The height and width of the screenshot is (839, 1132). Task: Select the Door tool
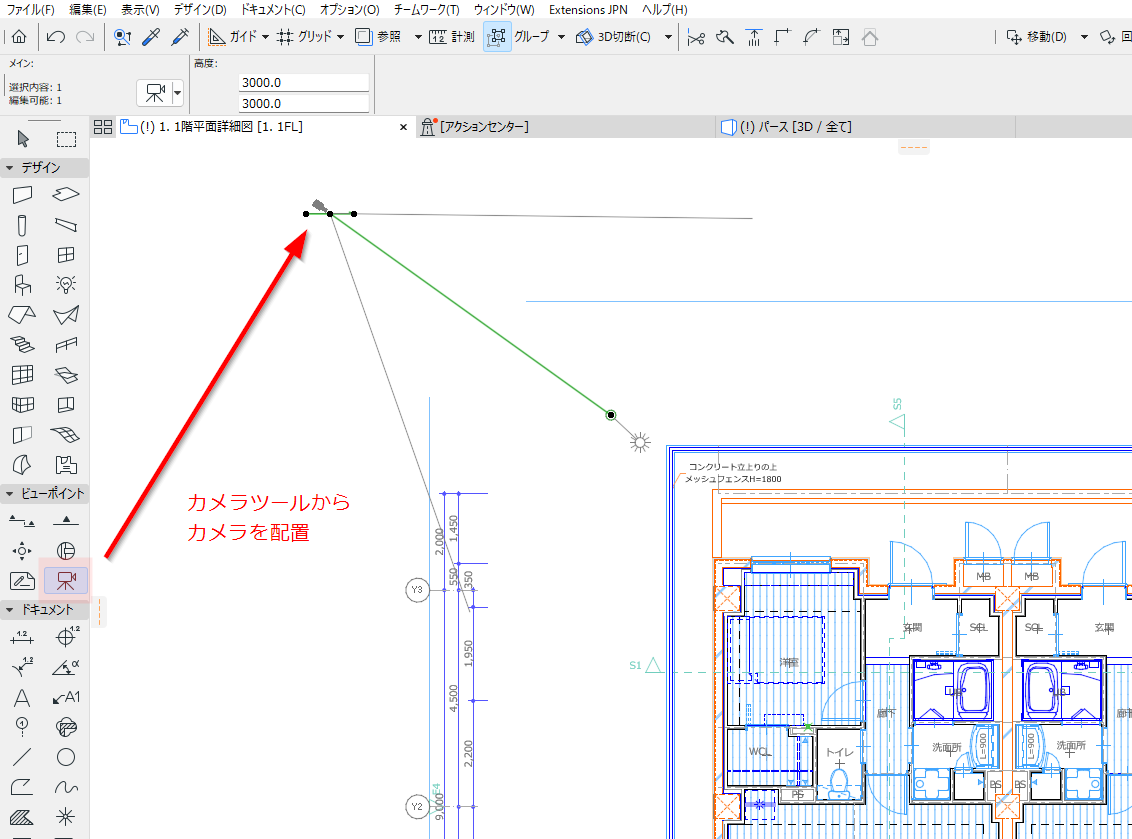[x=22, y=255]
